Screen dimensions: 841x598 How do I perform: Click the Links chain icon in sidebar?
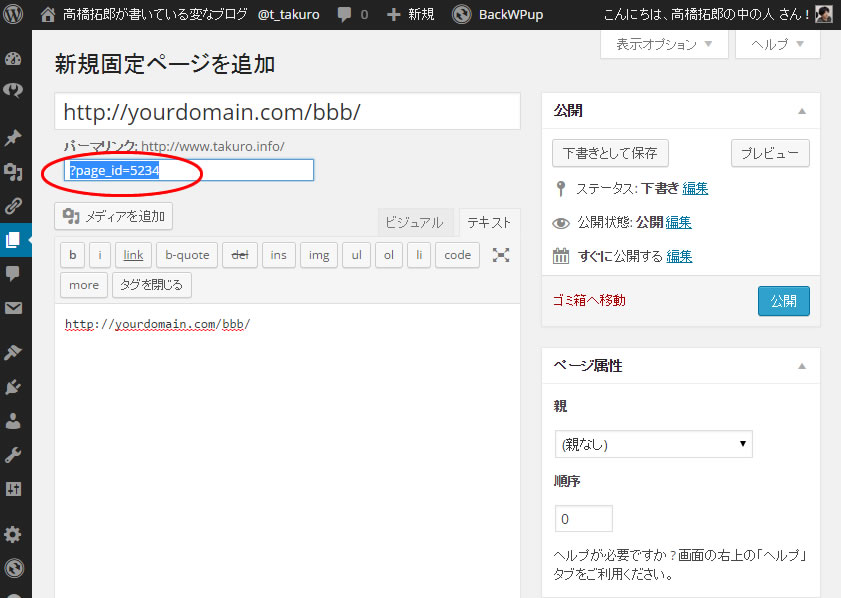pos(14,207)
